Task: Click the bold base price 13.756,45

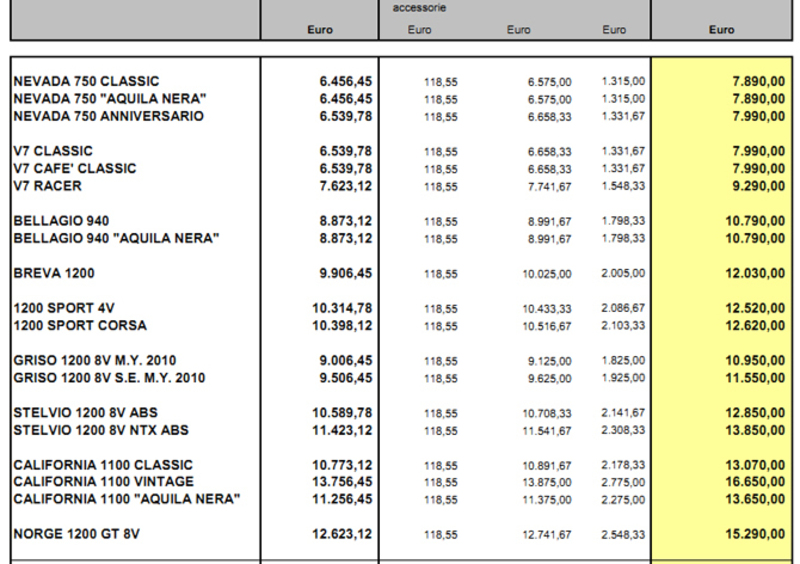Action: pyautogui.click(x=342, y=482)
